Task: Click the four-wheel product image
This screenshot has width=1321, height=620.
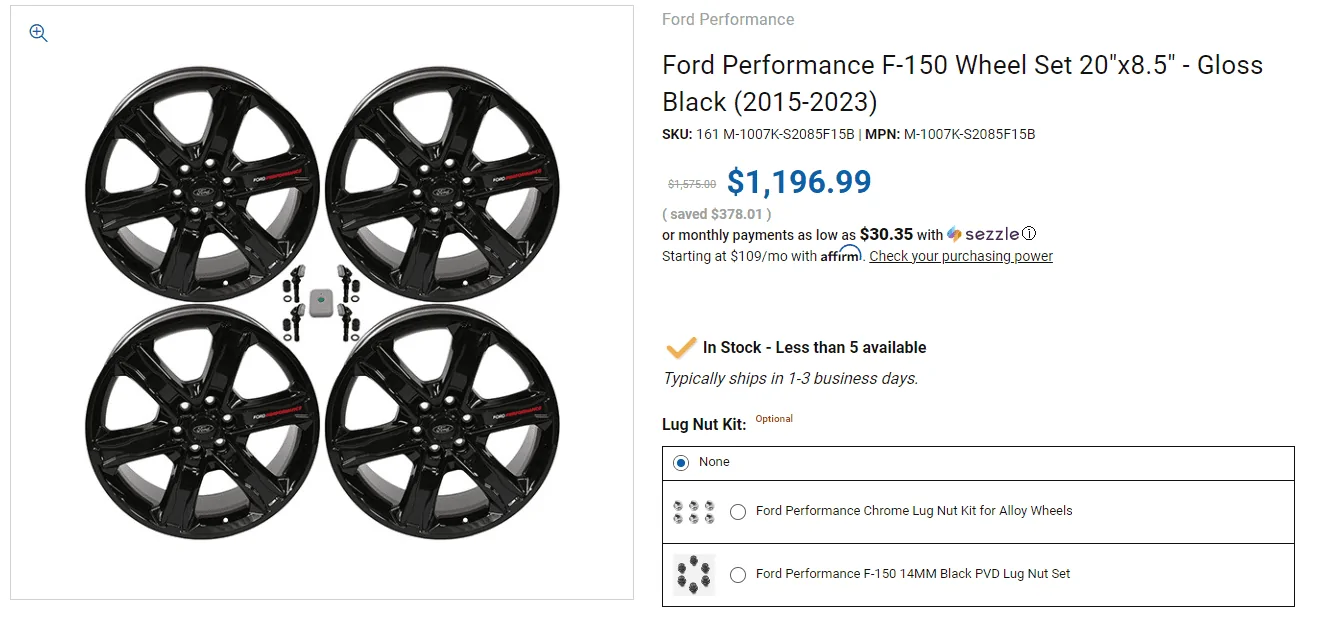Action: (320, 300)
